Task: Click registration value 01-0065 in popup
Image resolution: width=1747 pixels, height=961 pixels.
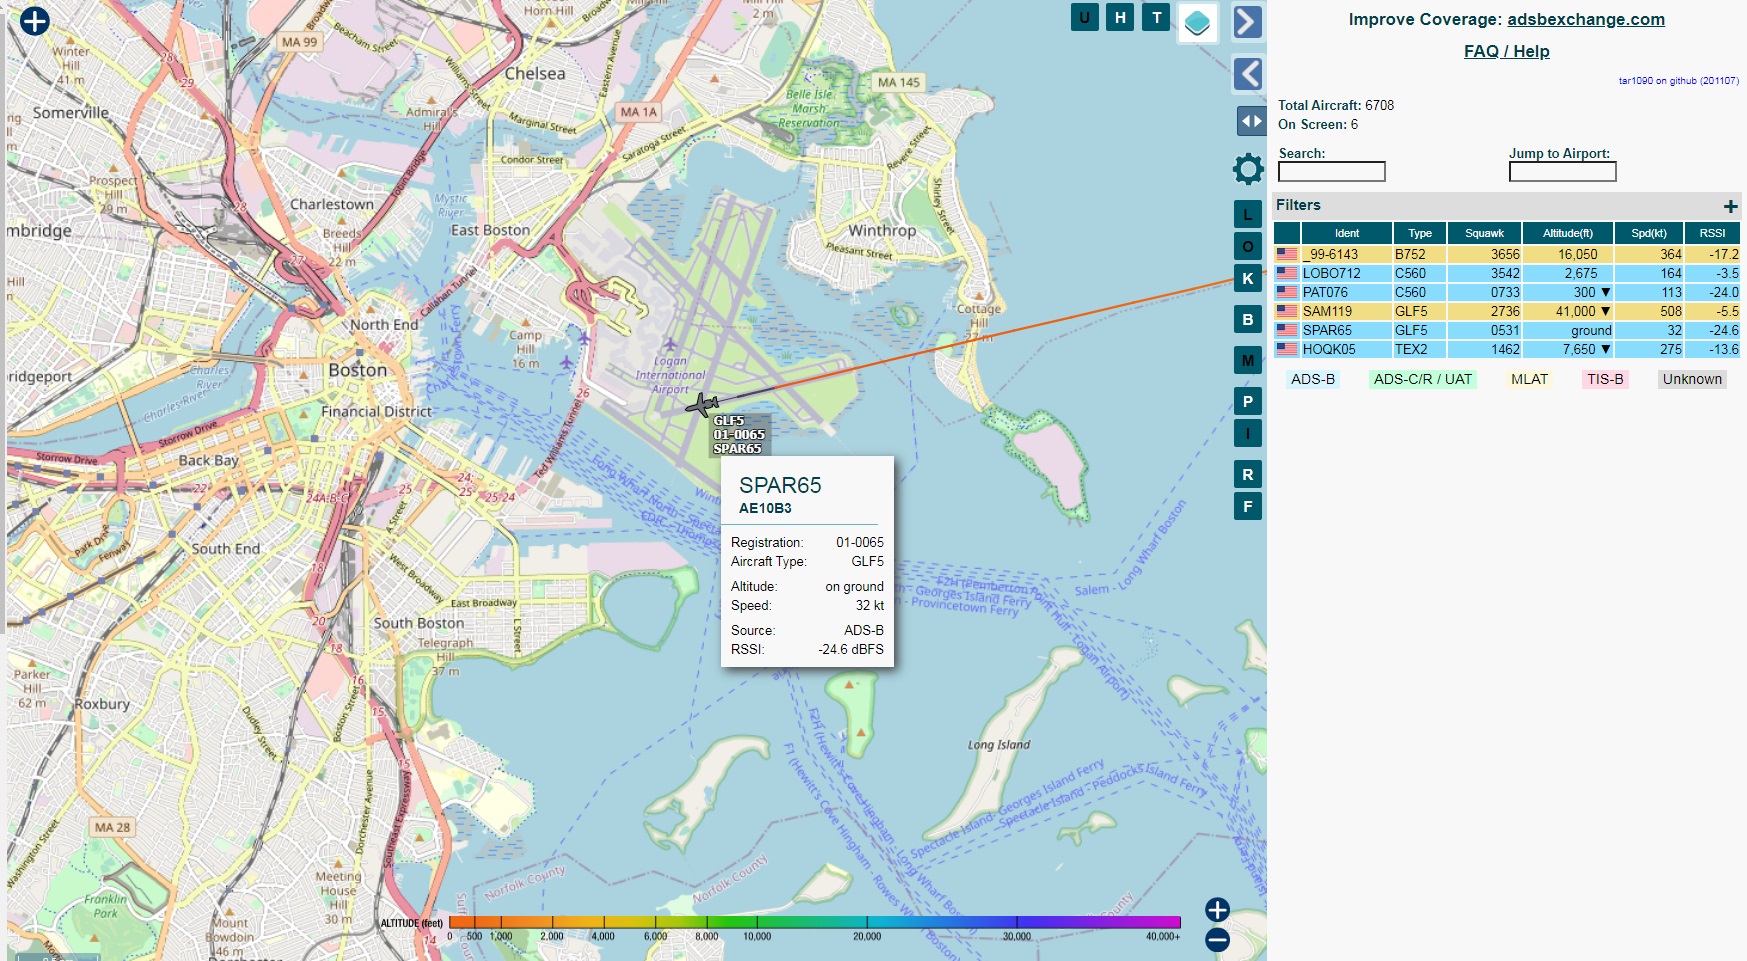Action: click(x=860, y=542)
